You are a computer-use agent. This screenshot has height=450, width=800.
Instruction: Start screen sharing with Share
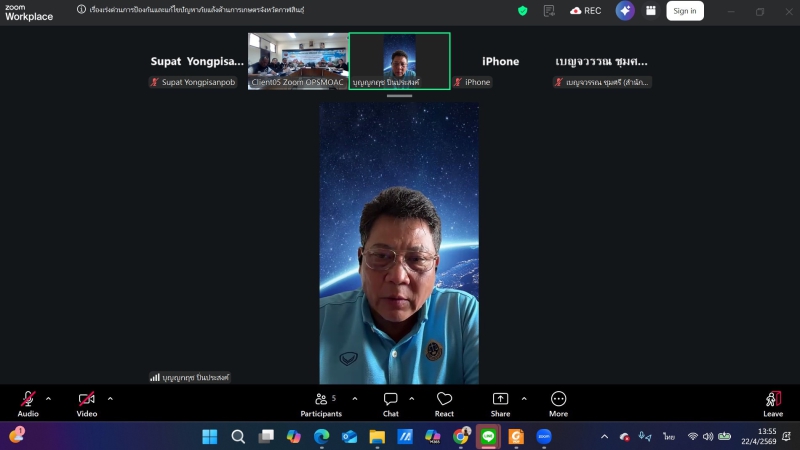[500, 402]
